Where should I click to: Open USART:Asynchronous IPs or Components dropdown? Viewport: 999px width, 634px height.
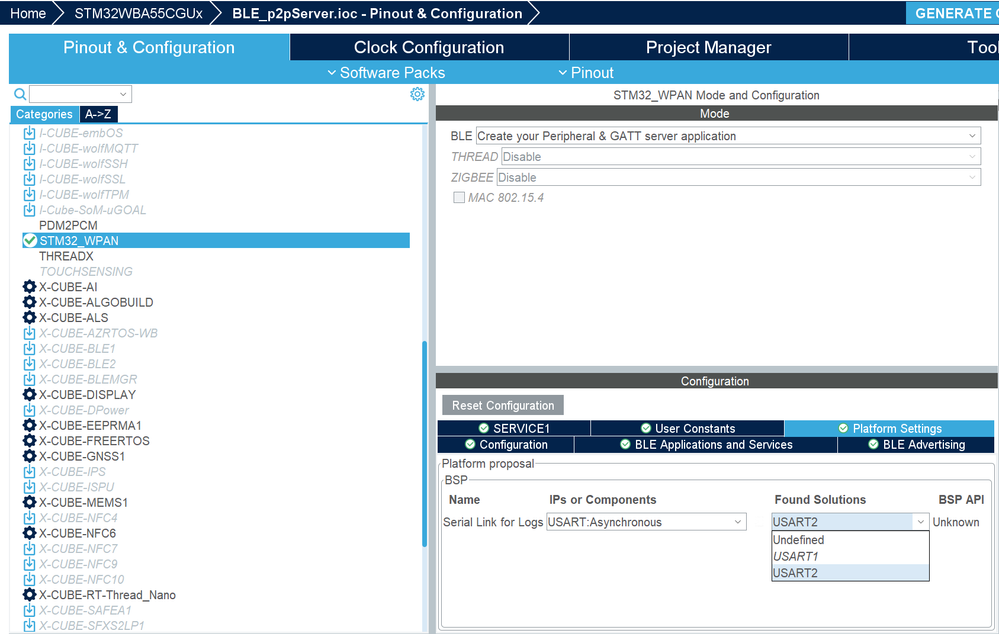pyautogui.click(x=646, y=522)
